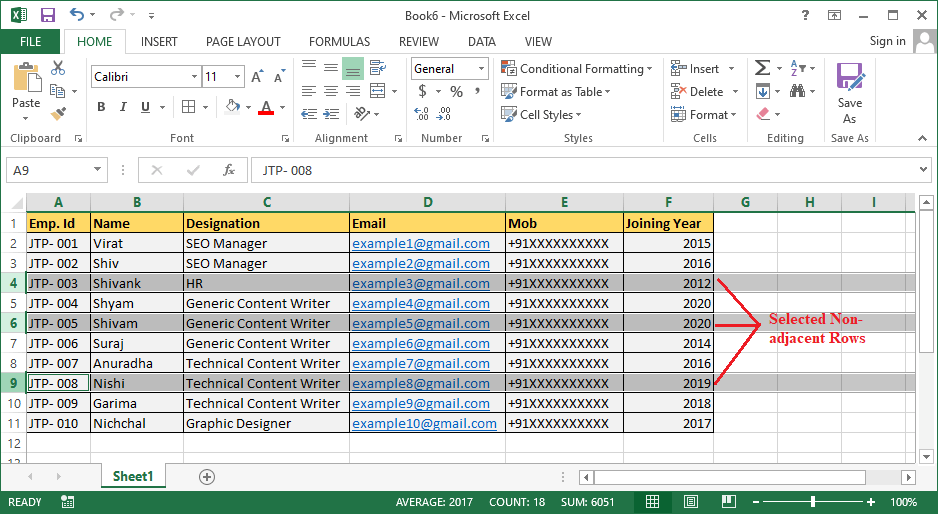This screenshot has height=514, width=938.
Task: Open the Name Box dropdown arrow
Action: tap(97, 170)
